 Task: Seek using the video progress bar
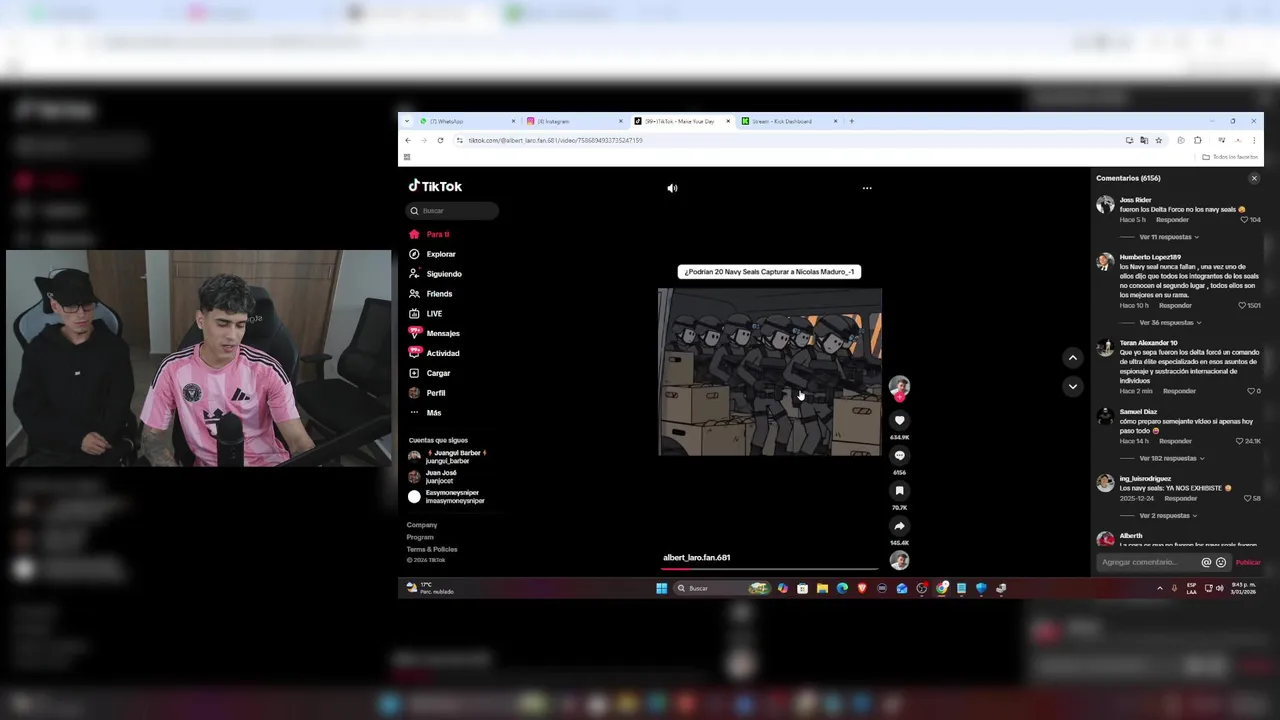tap(769, 569)
